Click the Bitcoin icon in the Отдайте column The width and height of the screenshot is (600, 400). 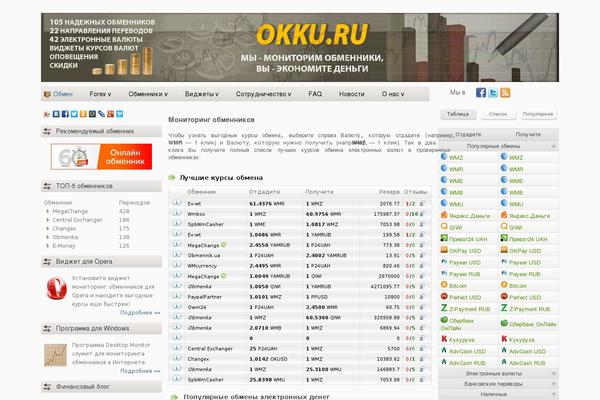pos(444,285)
